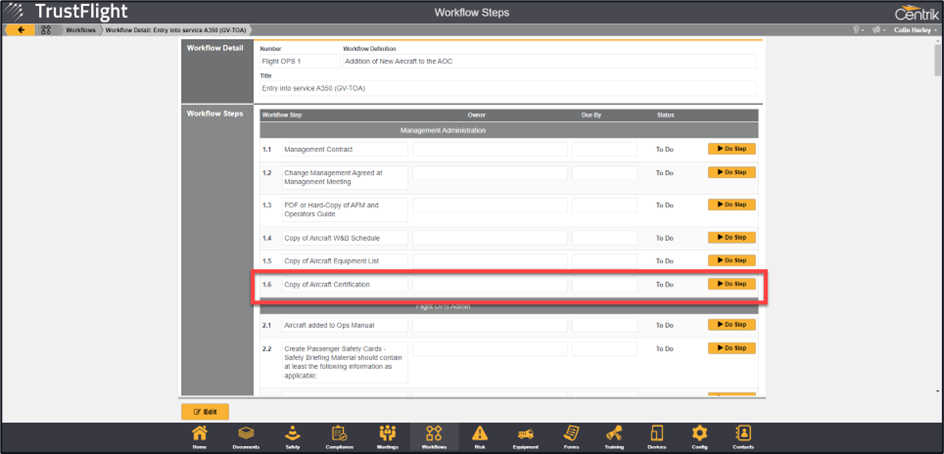Screen dimensions: 944x454
Task: Click the Workflow Detail side panel label
Action: point(215,48)
